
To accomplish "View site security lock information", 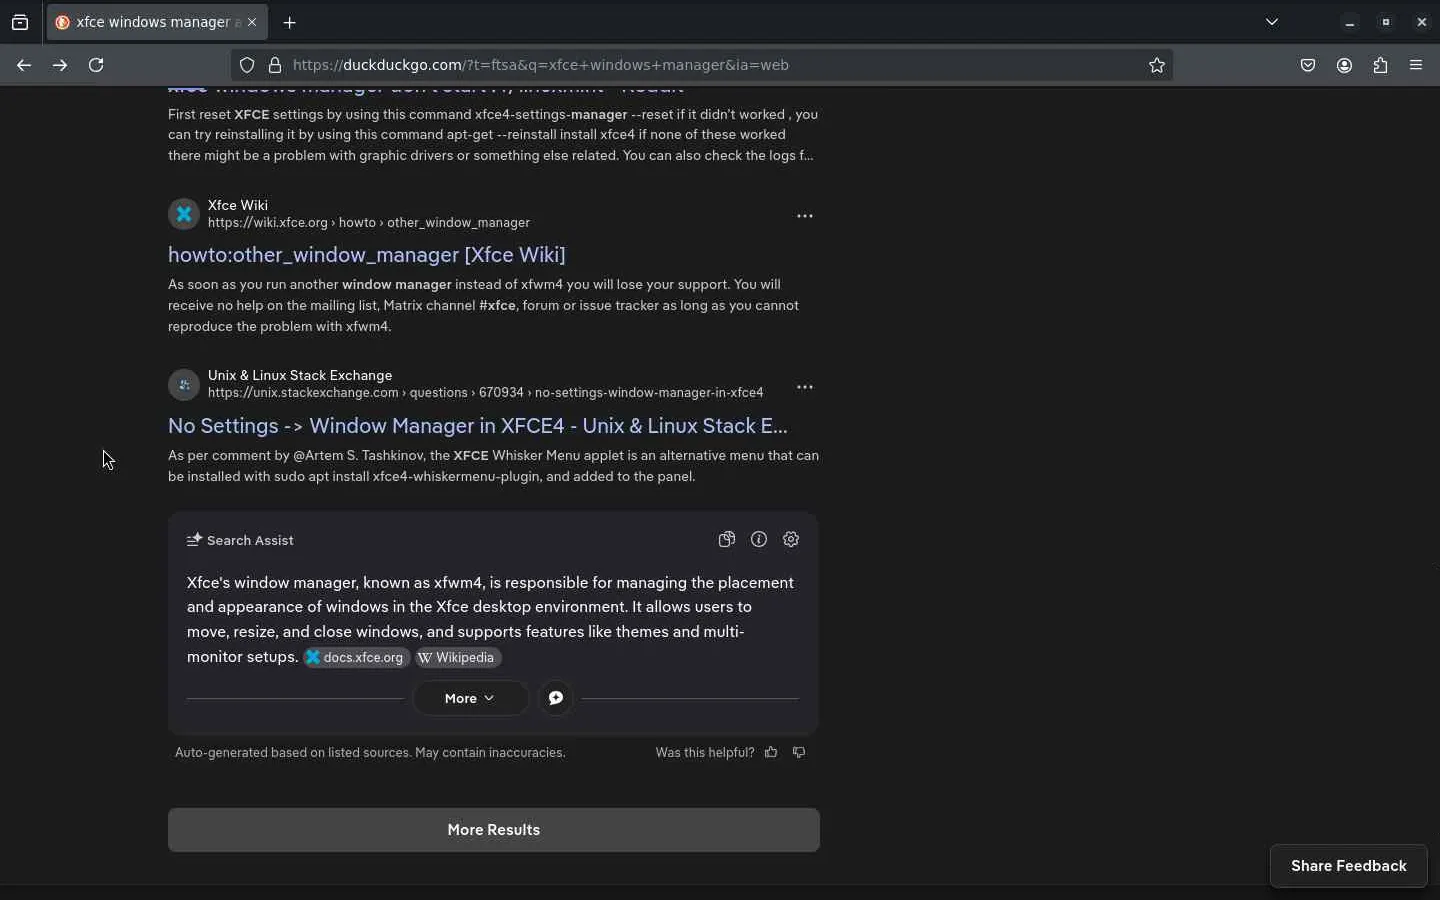I will click(275, 65).
